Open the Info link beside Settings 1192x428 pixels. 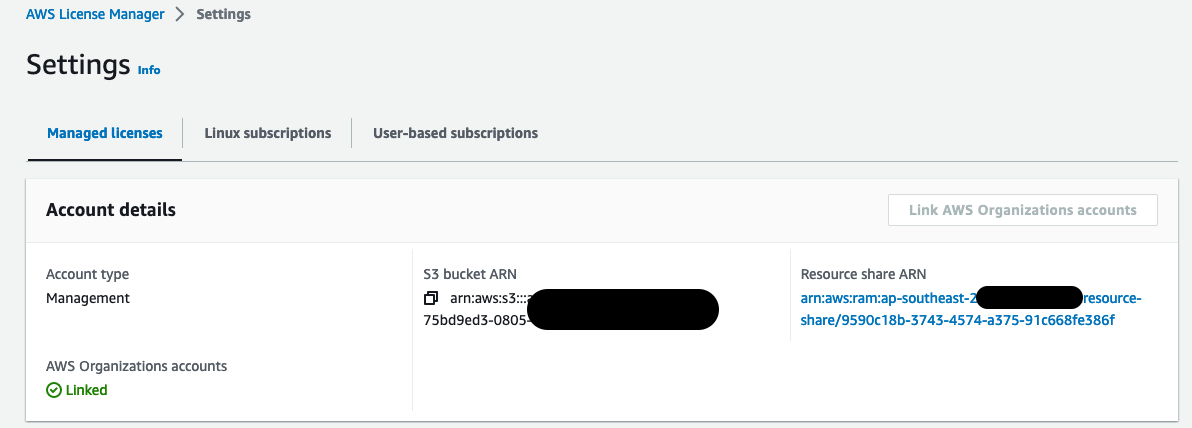149,70
